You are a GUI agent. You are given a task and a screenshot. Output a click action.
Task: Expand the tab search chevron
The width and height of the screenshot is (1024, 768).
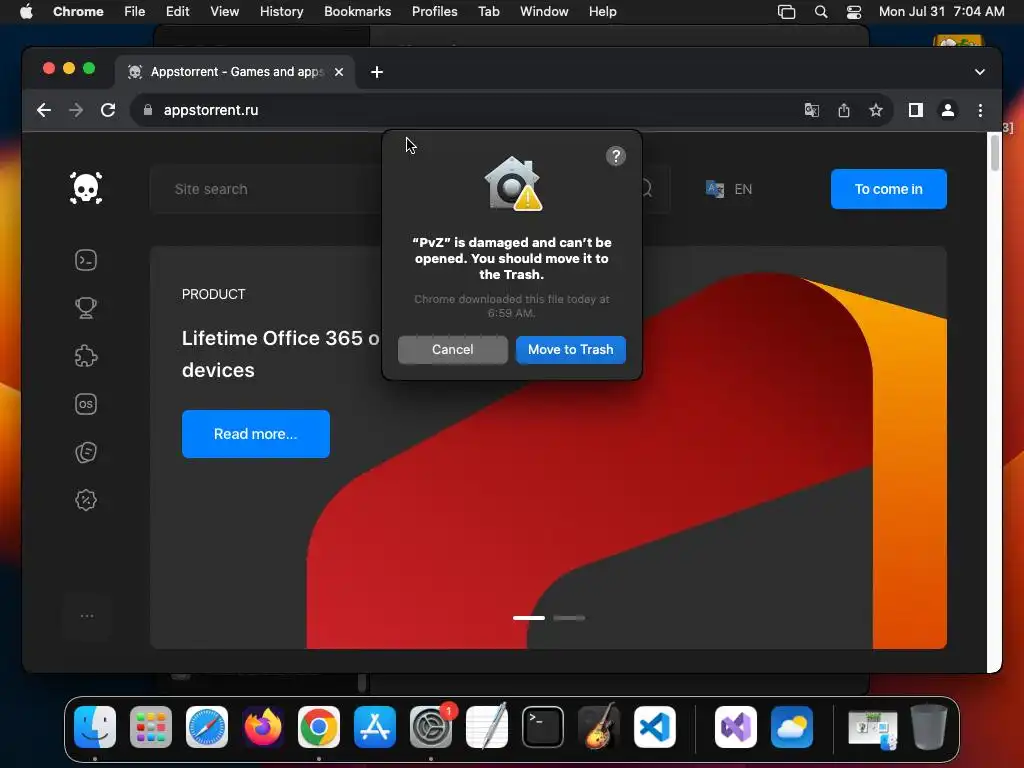tap(980, 72)
